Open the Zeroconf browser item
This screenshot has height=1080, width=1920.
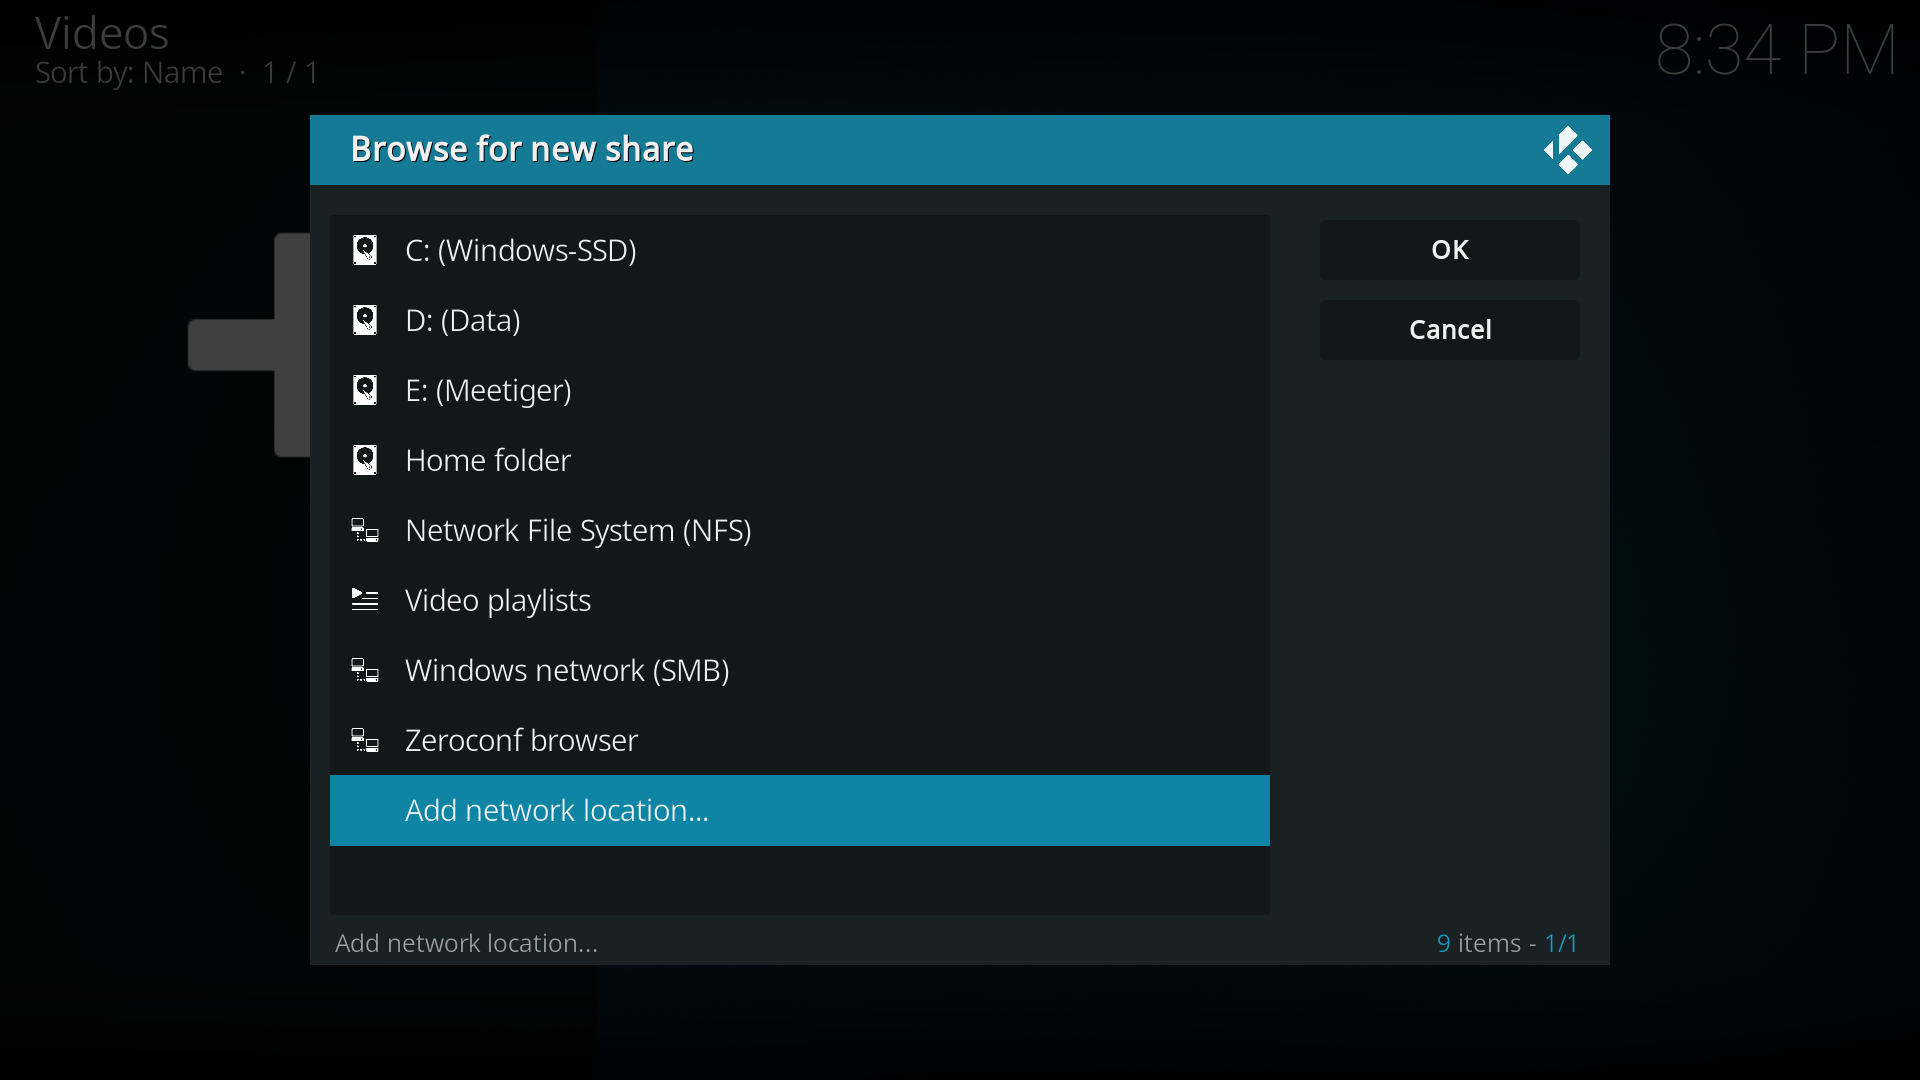click(521, 740)
